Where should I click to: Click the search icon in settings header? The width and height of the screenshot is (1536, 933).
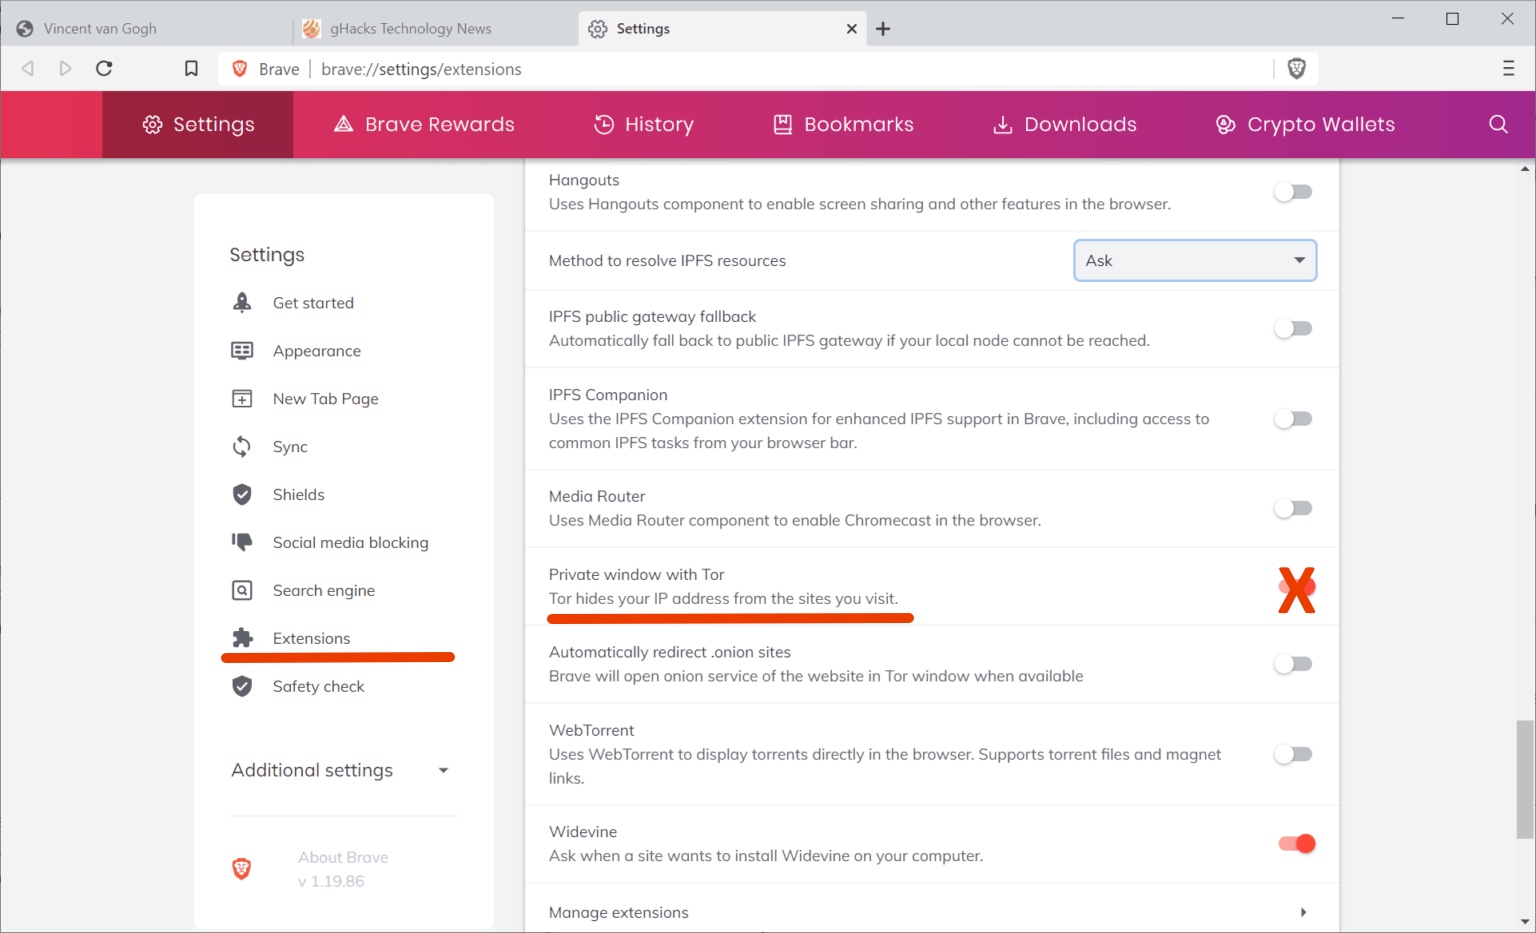1498,124
